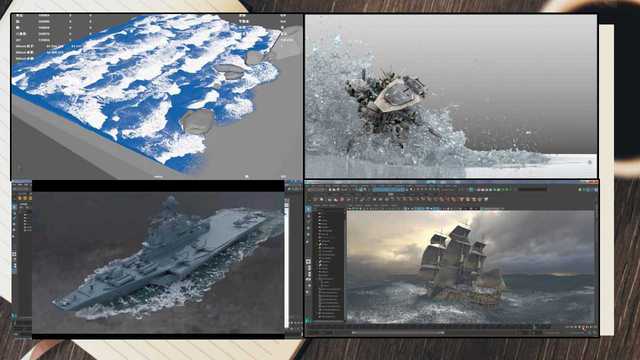Click the blue highlighted field in top toolbar of ship window
Image resolution: width=640 pixels, height=360 pixels.
coord(388,190)
